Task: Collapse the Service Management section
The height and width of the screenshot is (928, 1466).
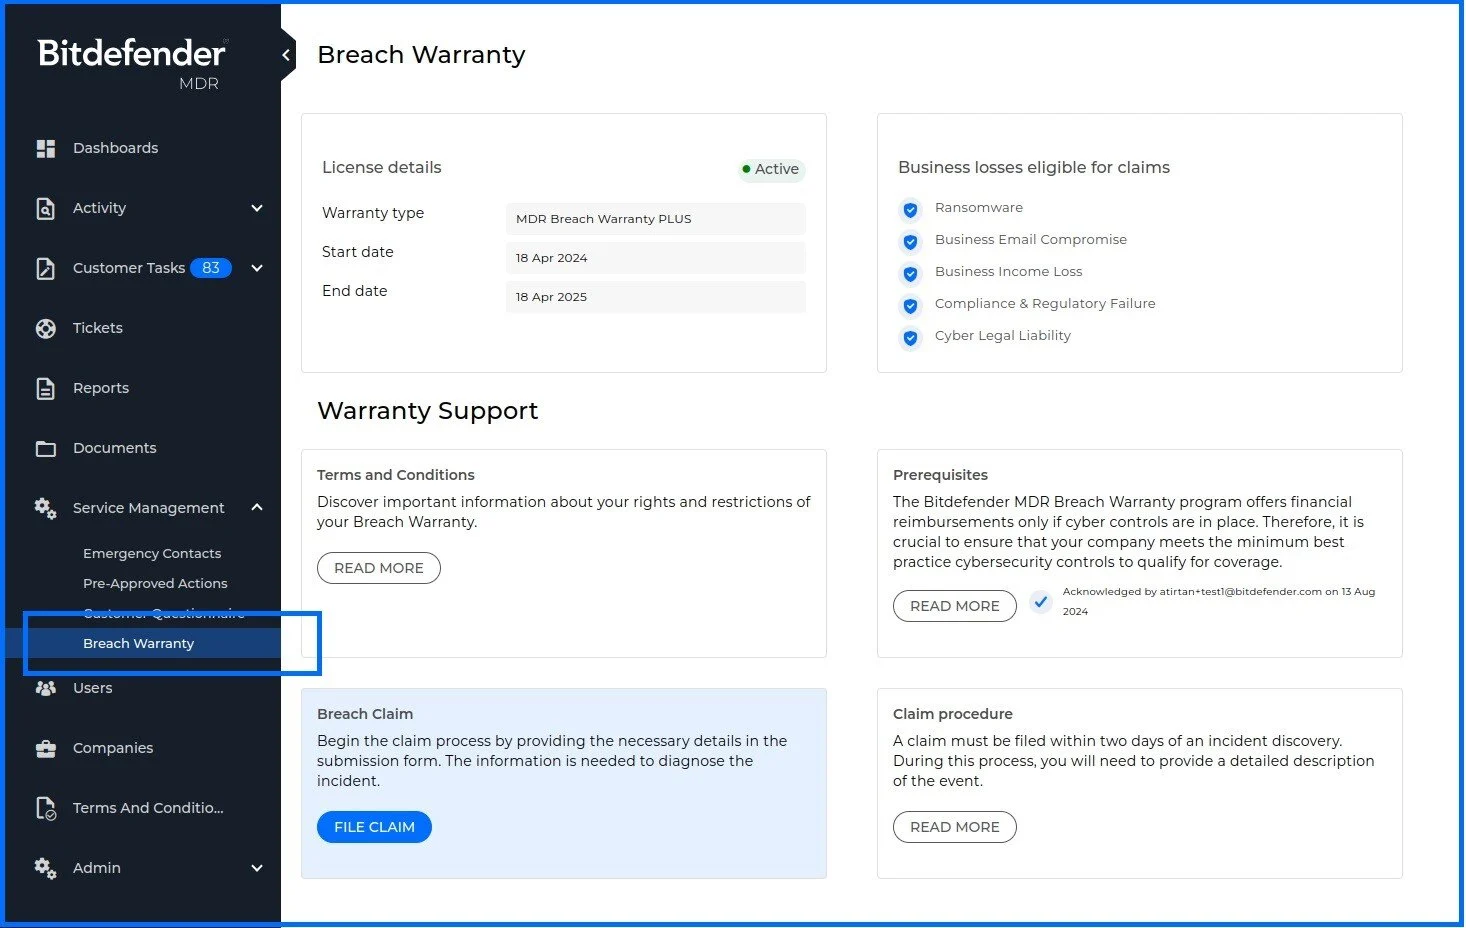Action: coord(257,507)
